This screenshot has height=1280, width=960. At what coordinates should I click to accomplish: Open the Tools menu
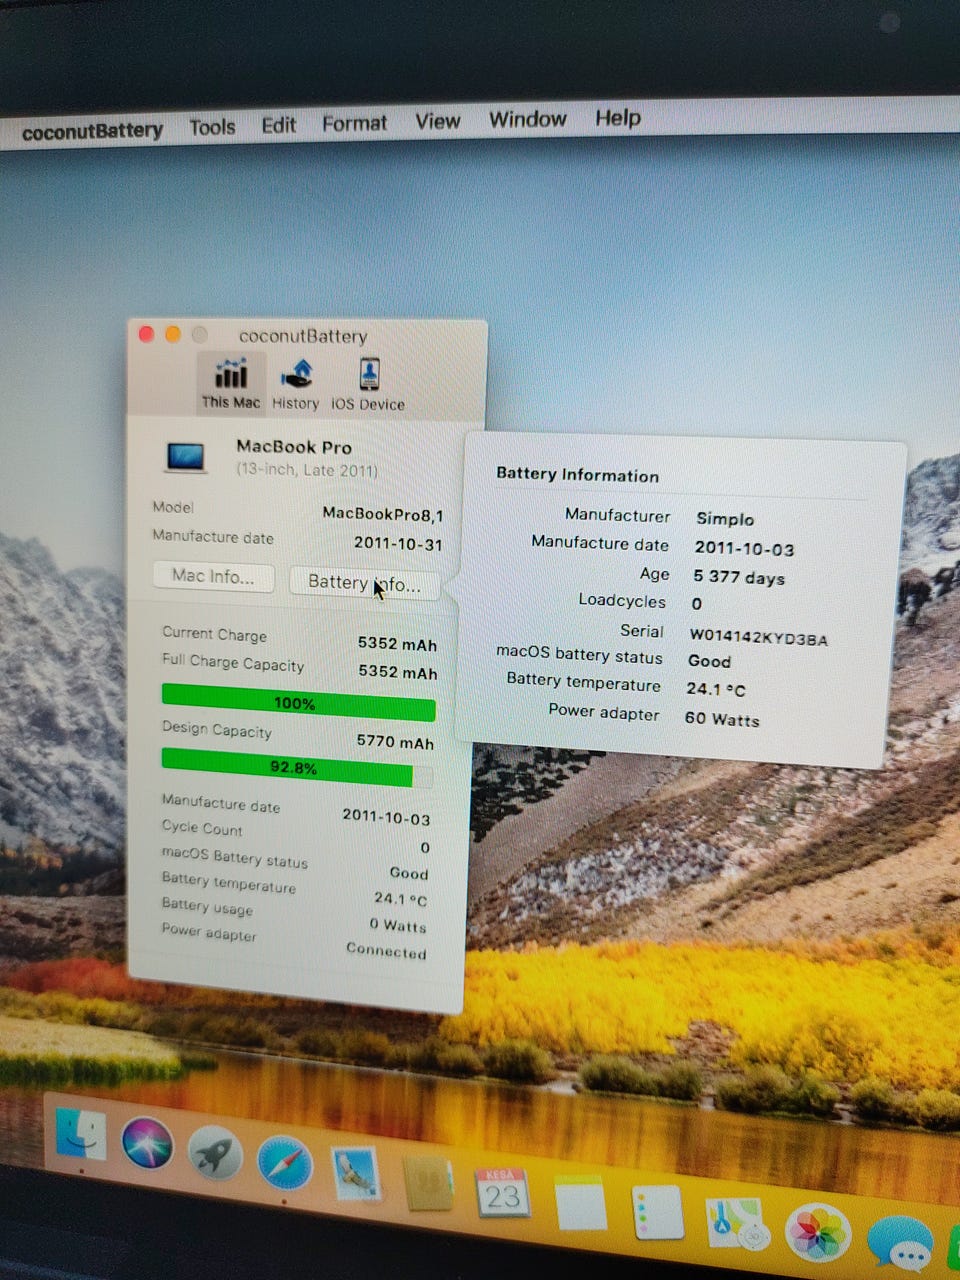[x=212, y=127]
